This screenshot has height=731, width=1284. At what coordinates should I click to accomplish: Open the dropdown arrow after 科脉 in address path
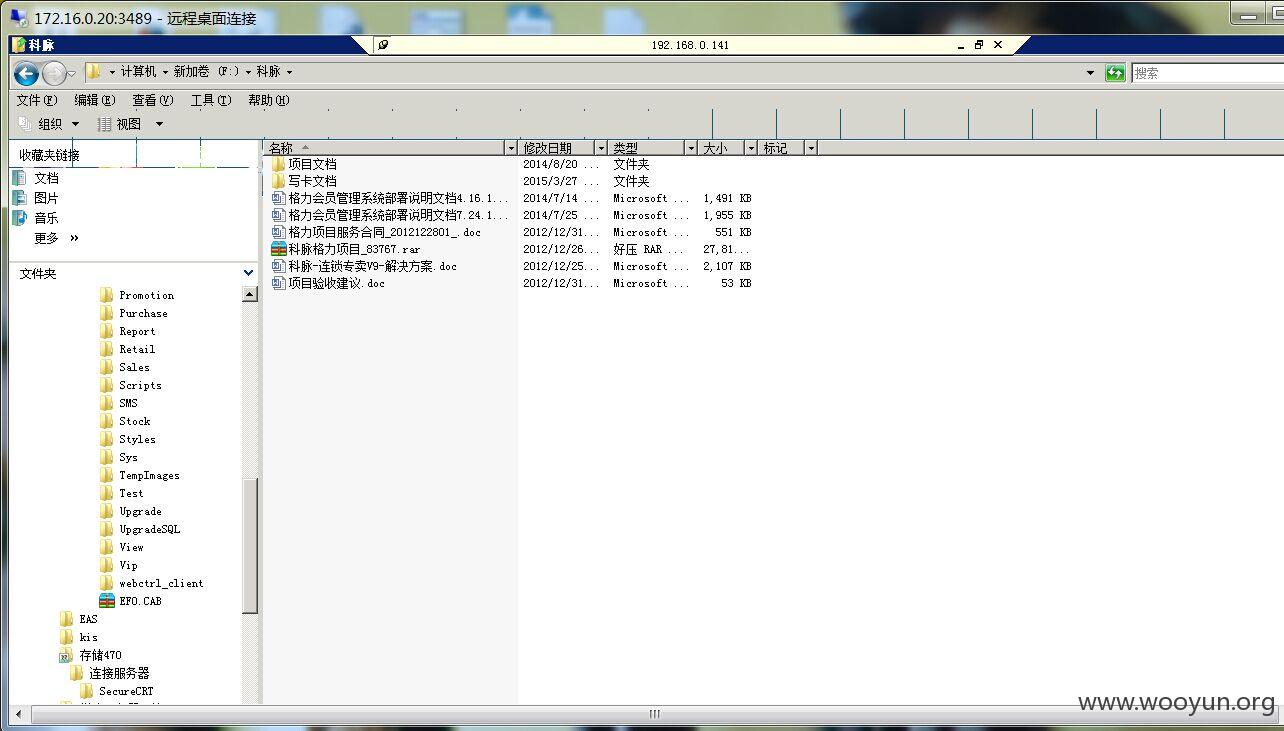coord(289,72)
